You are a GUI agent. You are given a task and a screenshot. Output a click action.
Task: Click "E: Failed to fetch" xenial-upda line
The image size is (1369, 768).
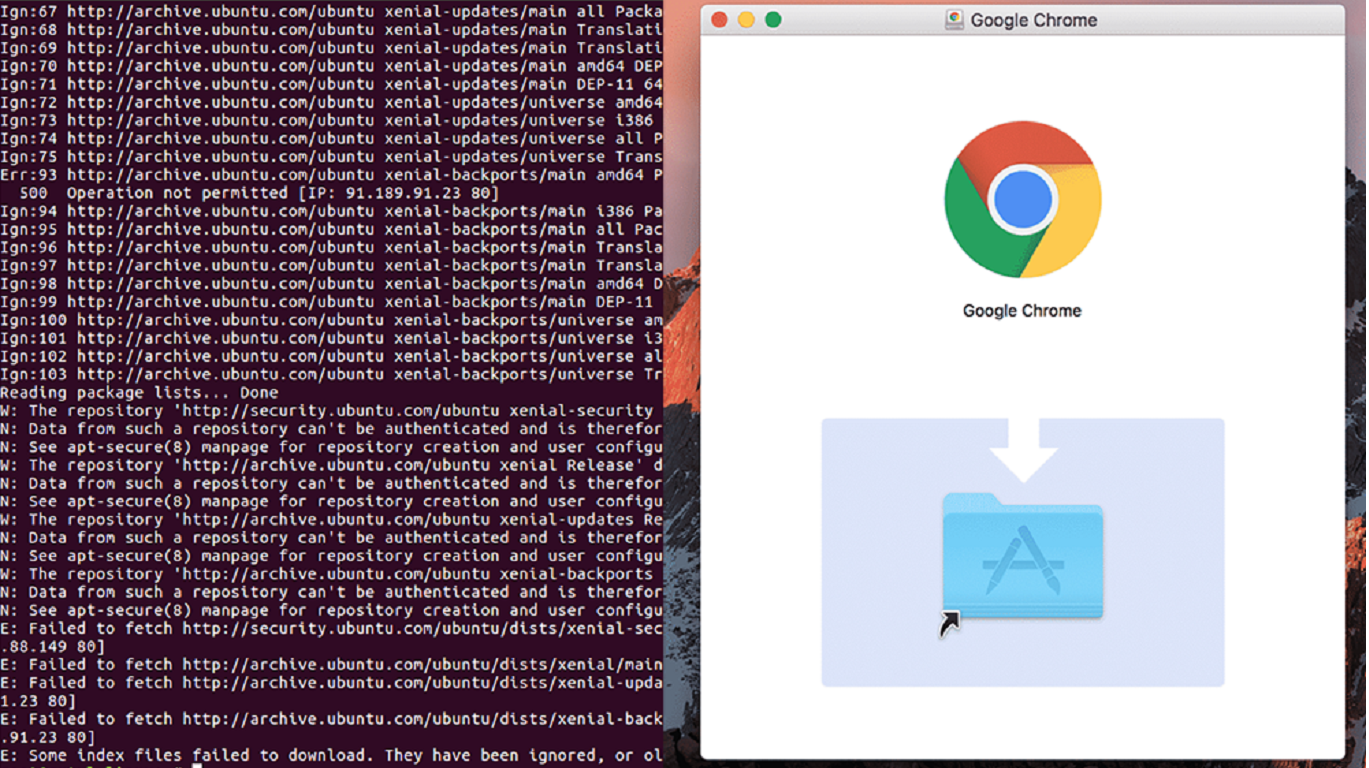[x=331, y=682]
